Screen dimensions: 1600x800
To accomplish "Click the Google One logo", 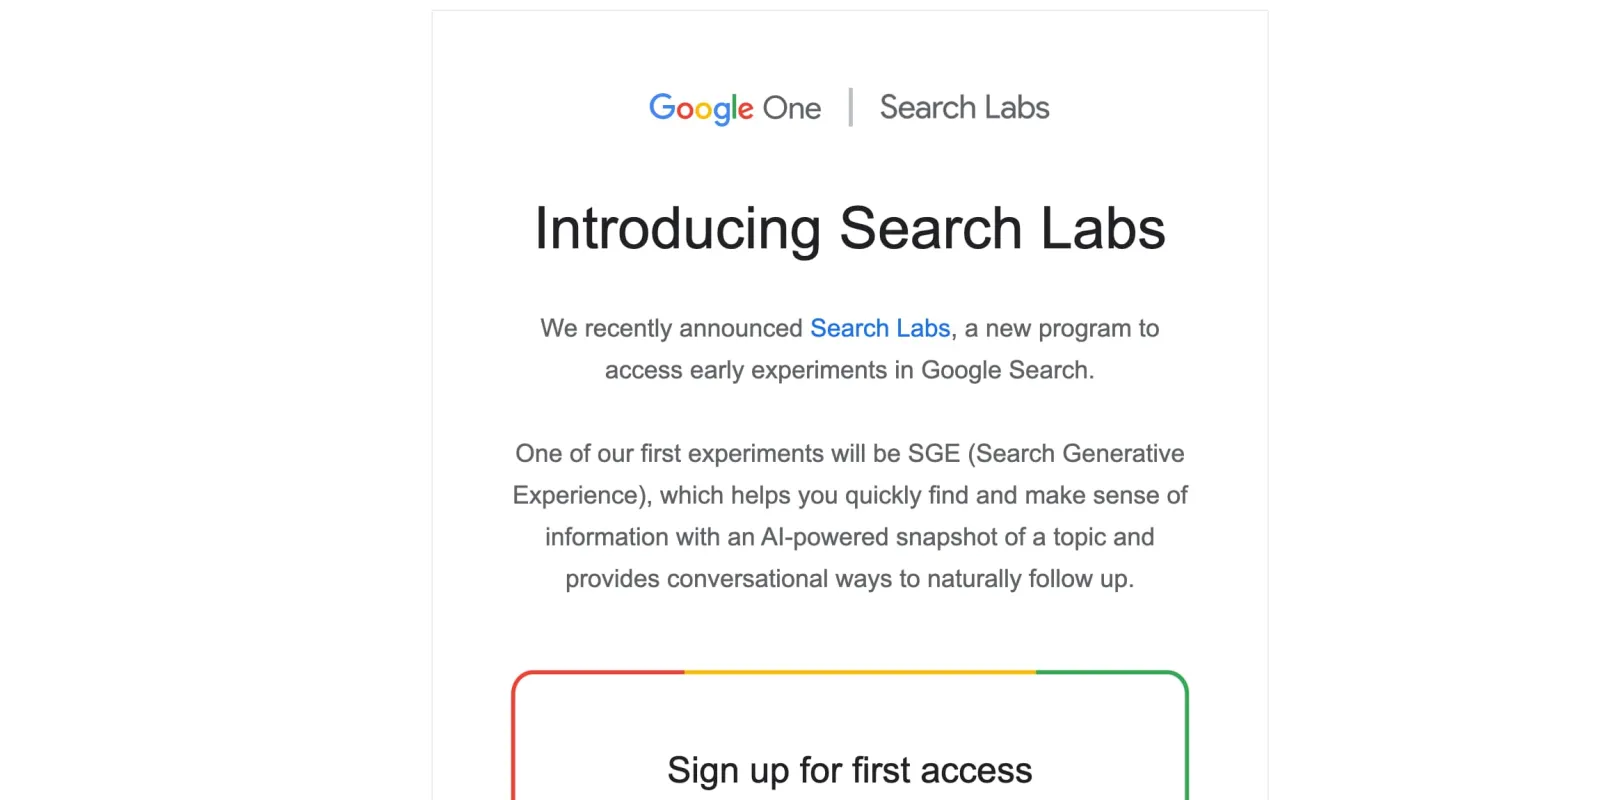I will [x=735, y=108].
